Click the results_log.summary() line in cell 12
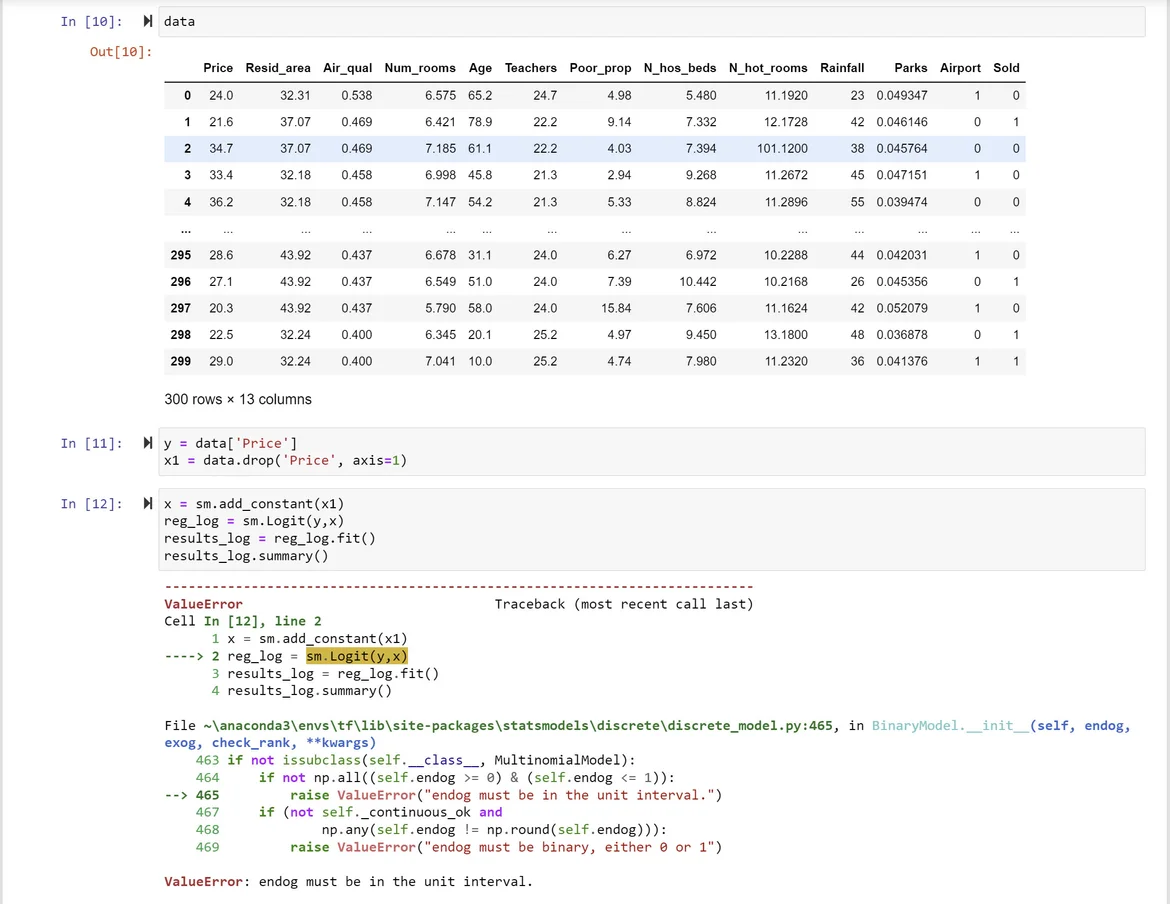Screen dimensions: 1170x904 [245, 555]
